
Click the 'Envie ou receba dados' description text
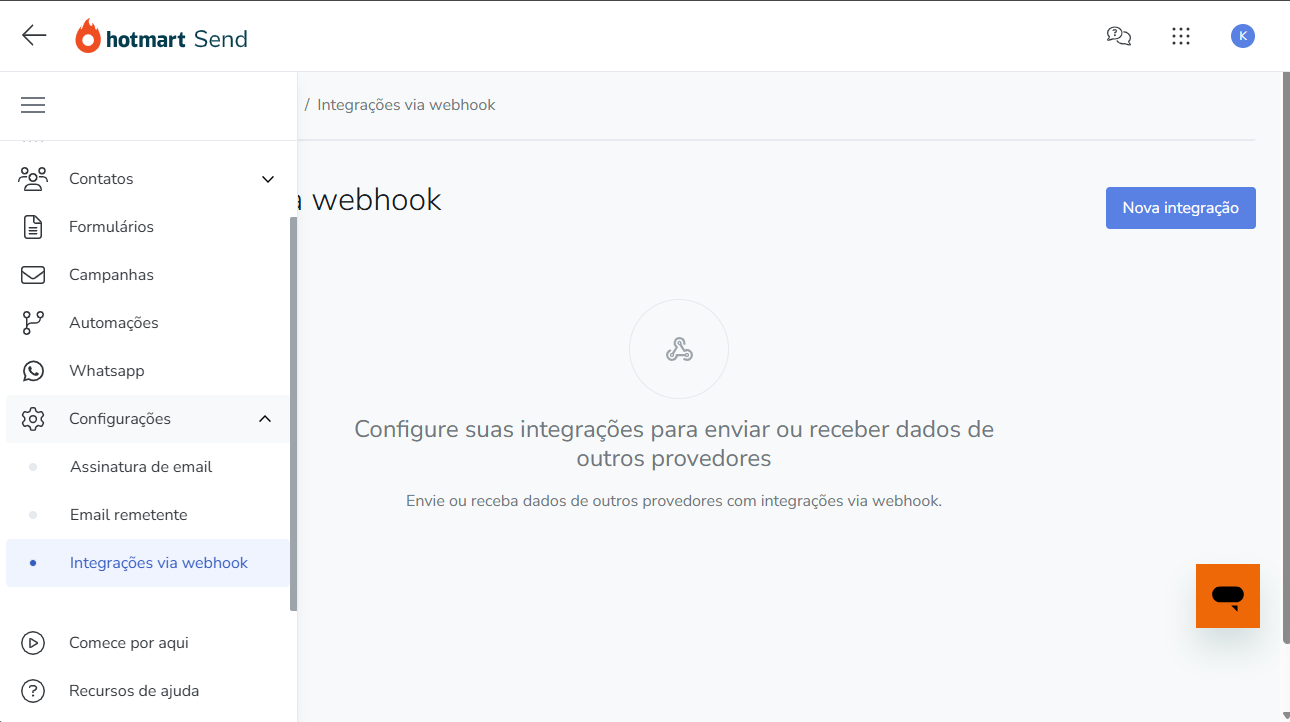pyautogui.click(x=674, y=501)
